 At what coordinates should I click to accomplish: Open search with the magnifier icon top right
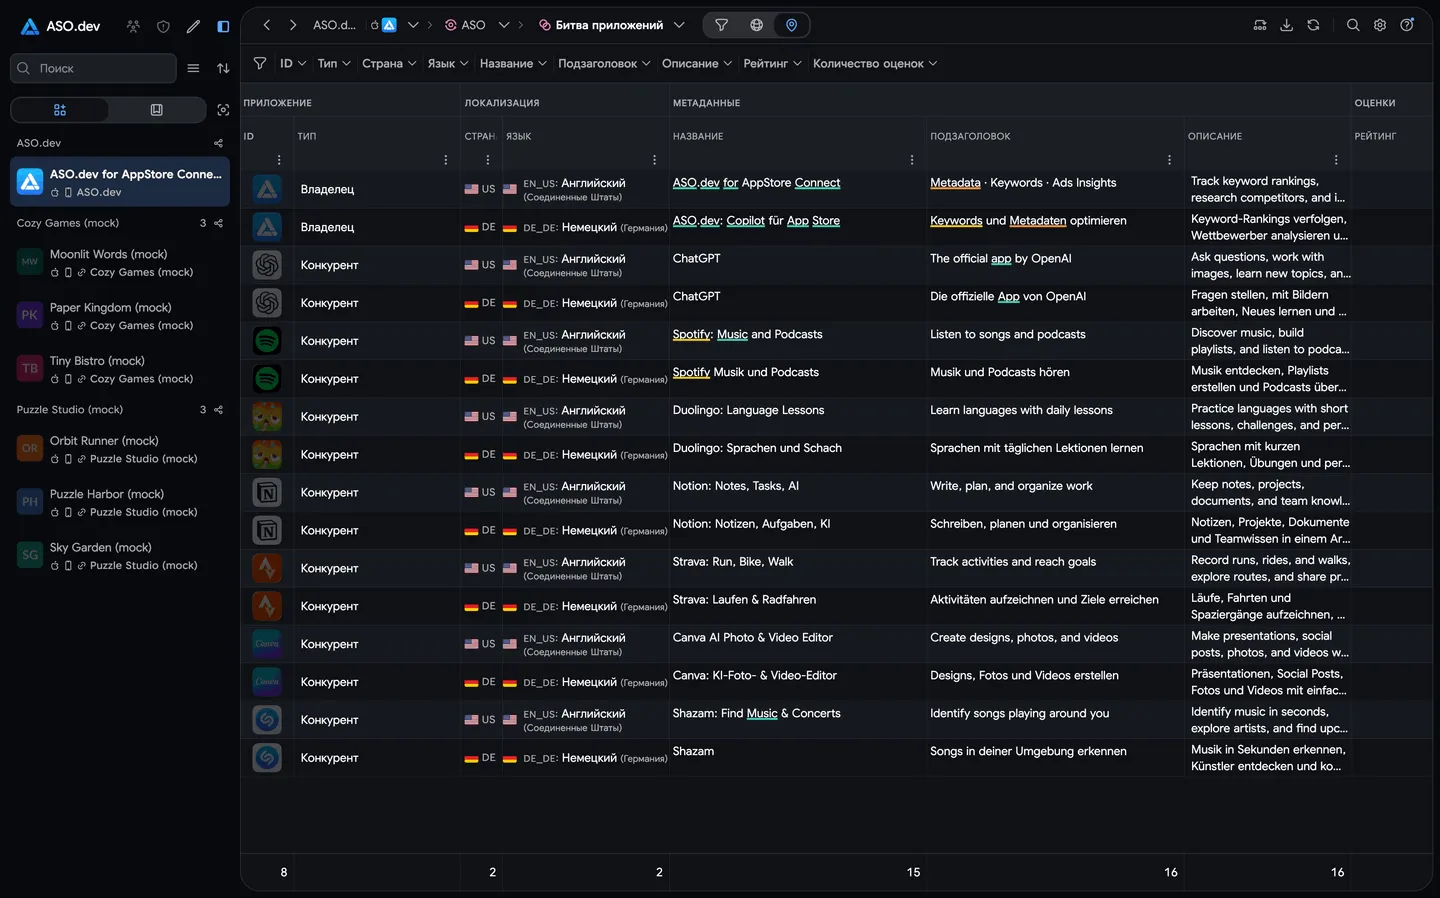(1353, 25)
